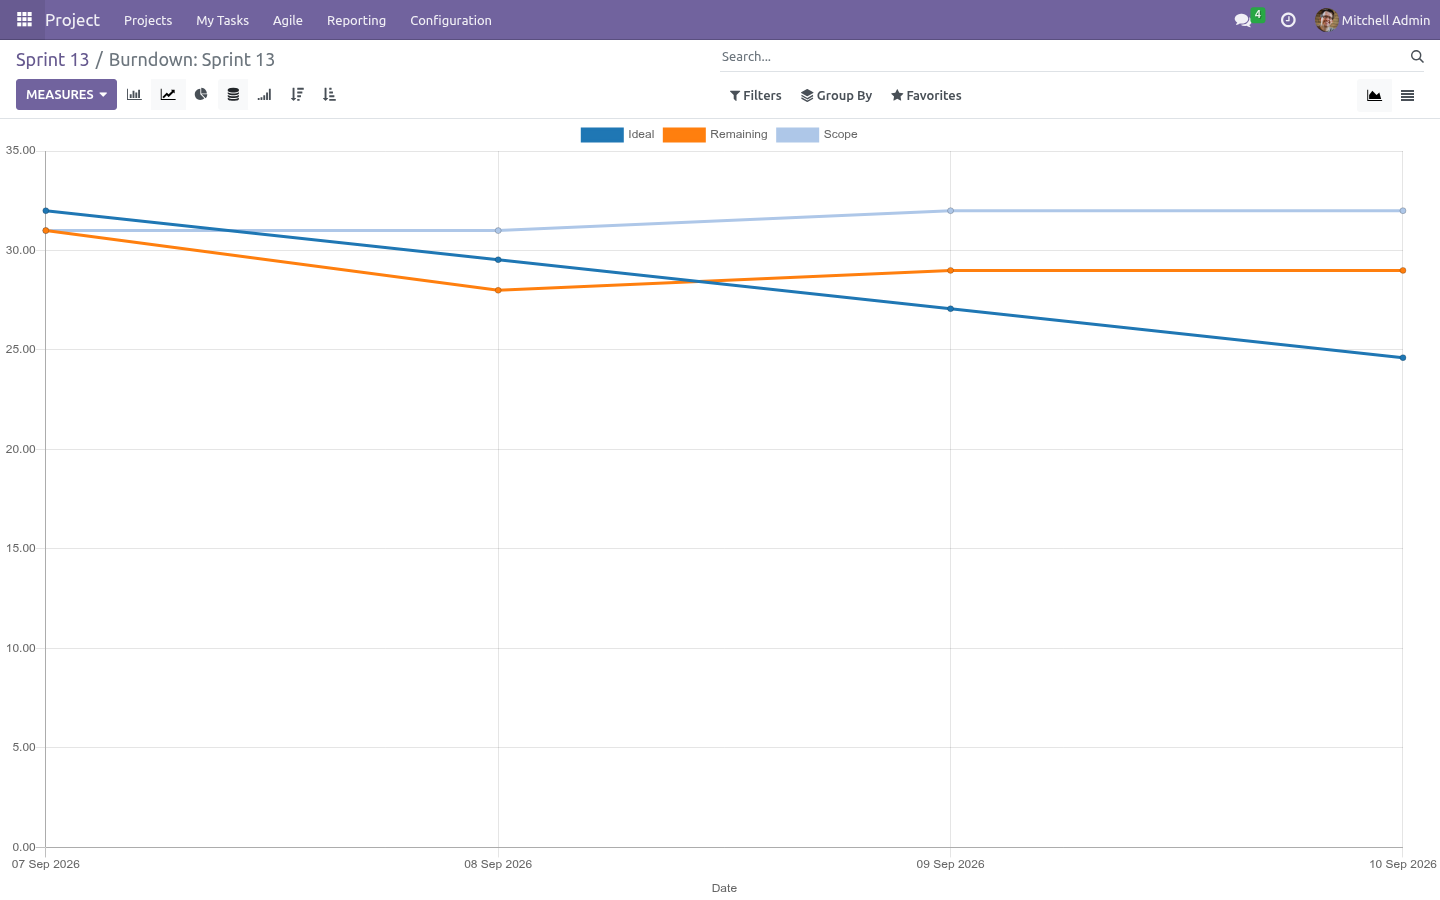
Task: Open the Reporting menu
Action: pyautogui.click(x=356, y=20)
